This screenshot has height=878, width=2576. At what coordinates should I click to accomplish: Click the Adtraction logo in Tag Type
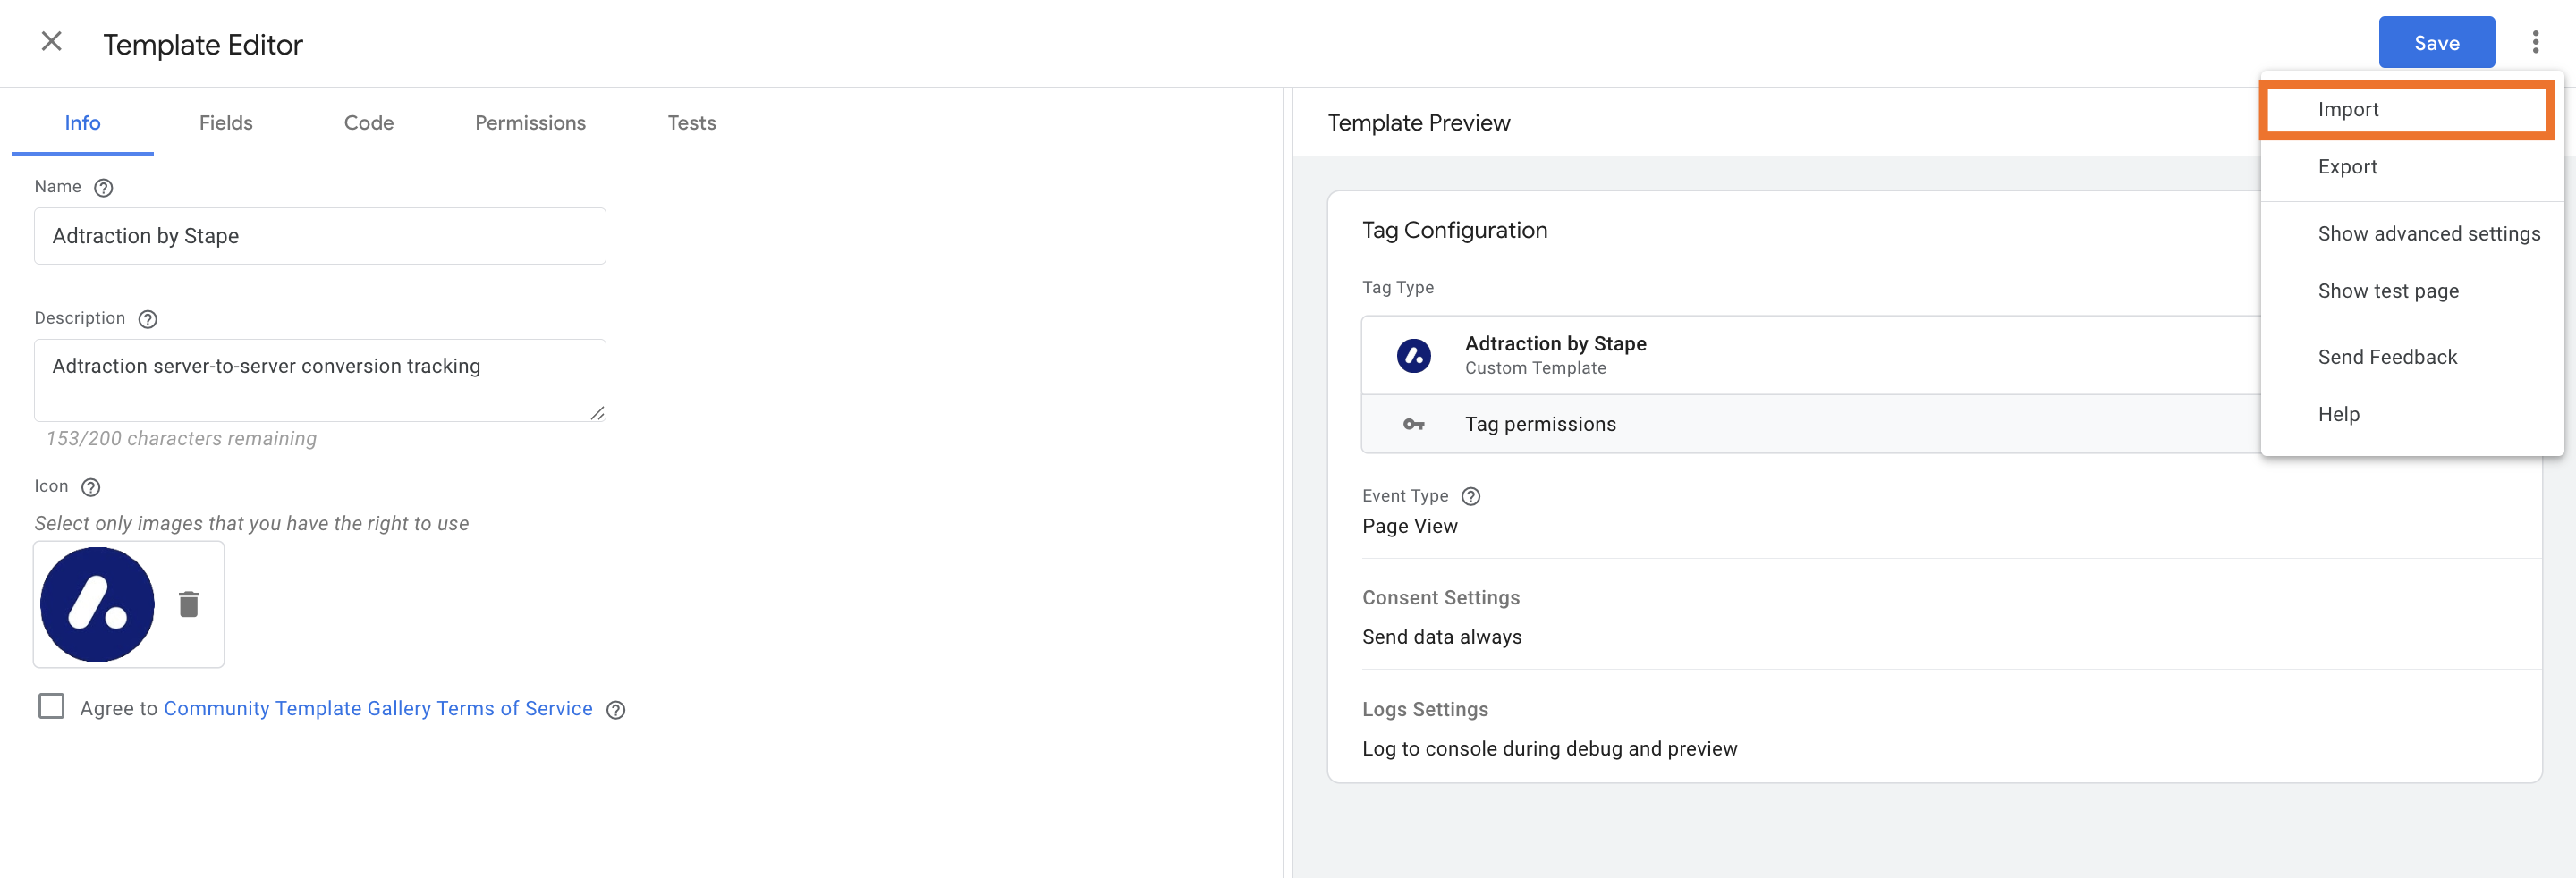click(x=1413, y=355)
